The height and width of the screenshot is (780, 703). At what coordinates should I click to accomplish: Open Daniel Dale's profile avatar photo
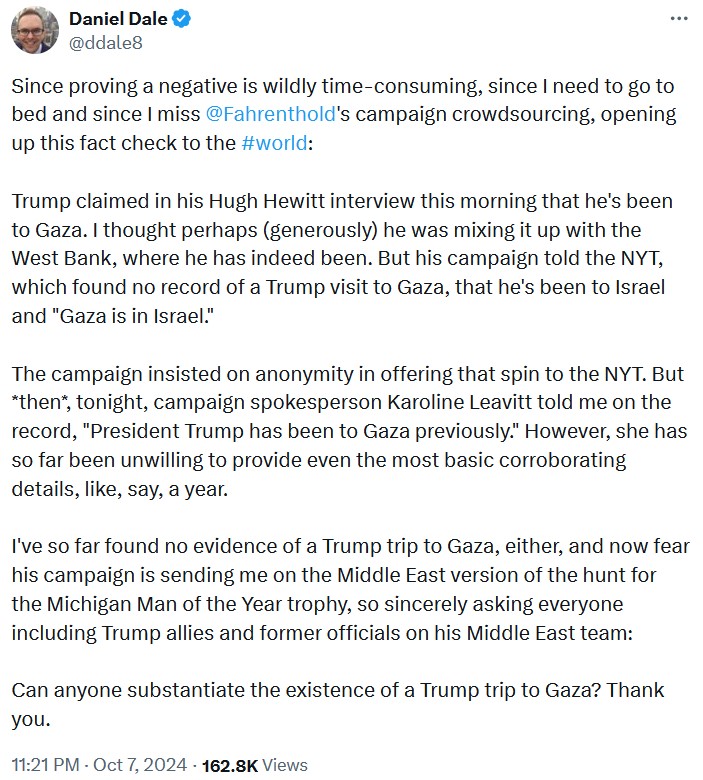(x=34, y=30)
